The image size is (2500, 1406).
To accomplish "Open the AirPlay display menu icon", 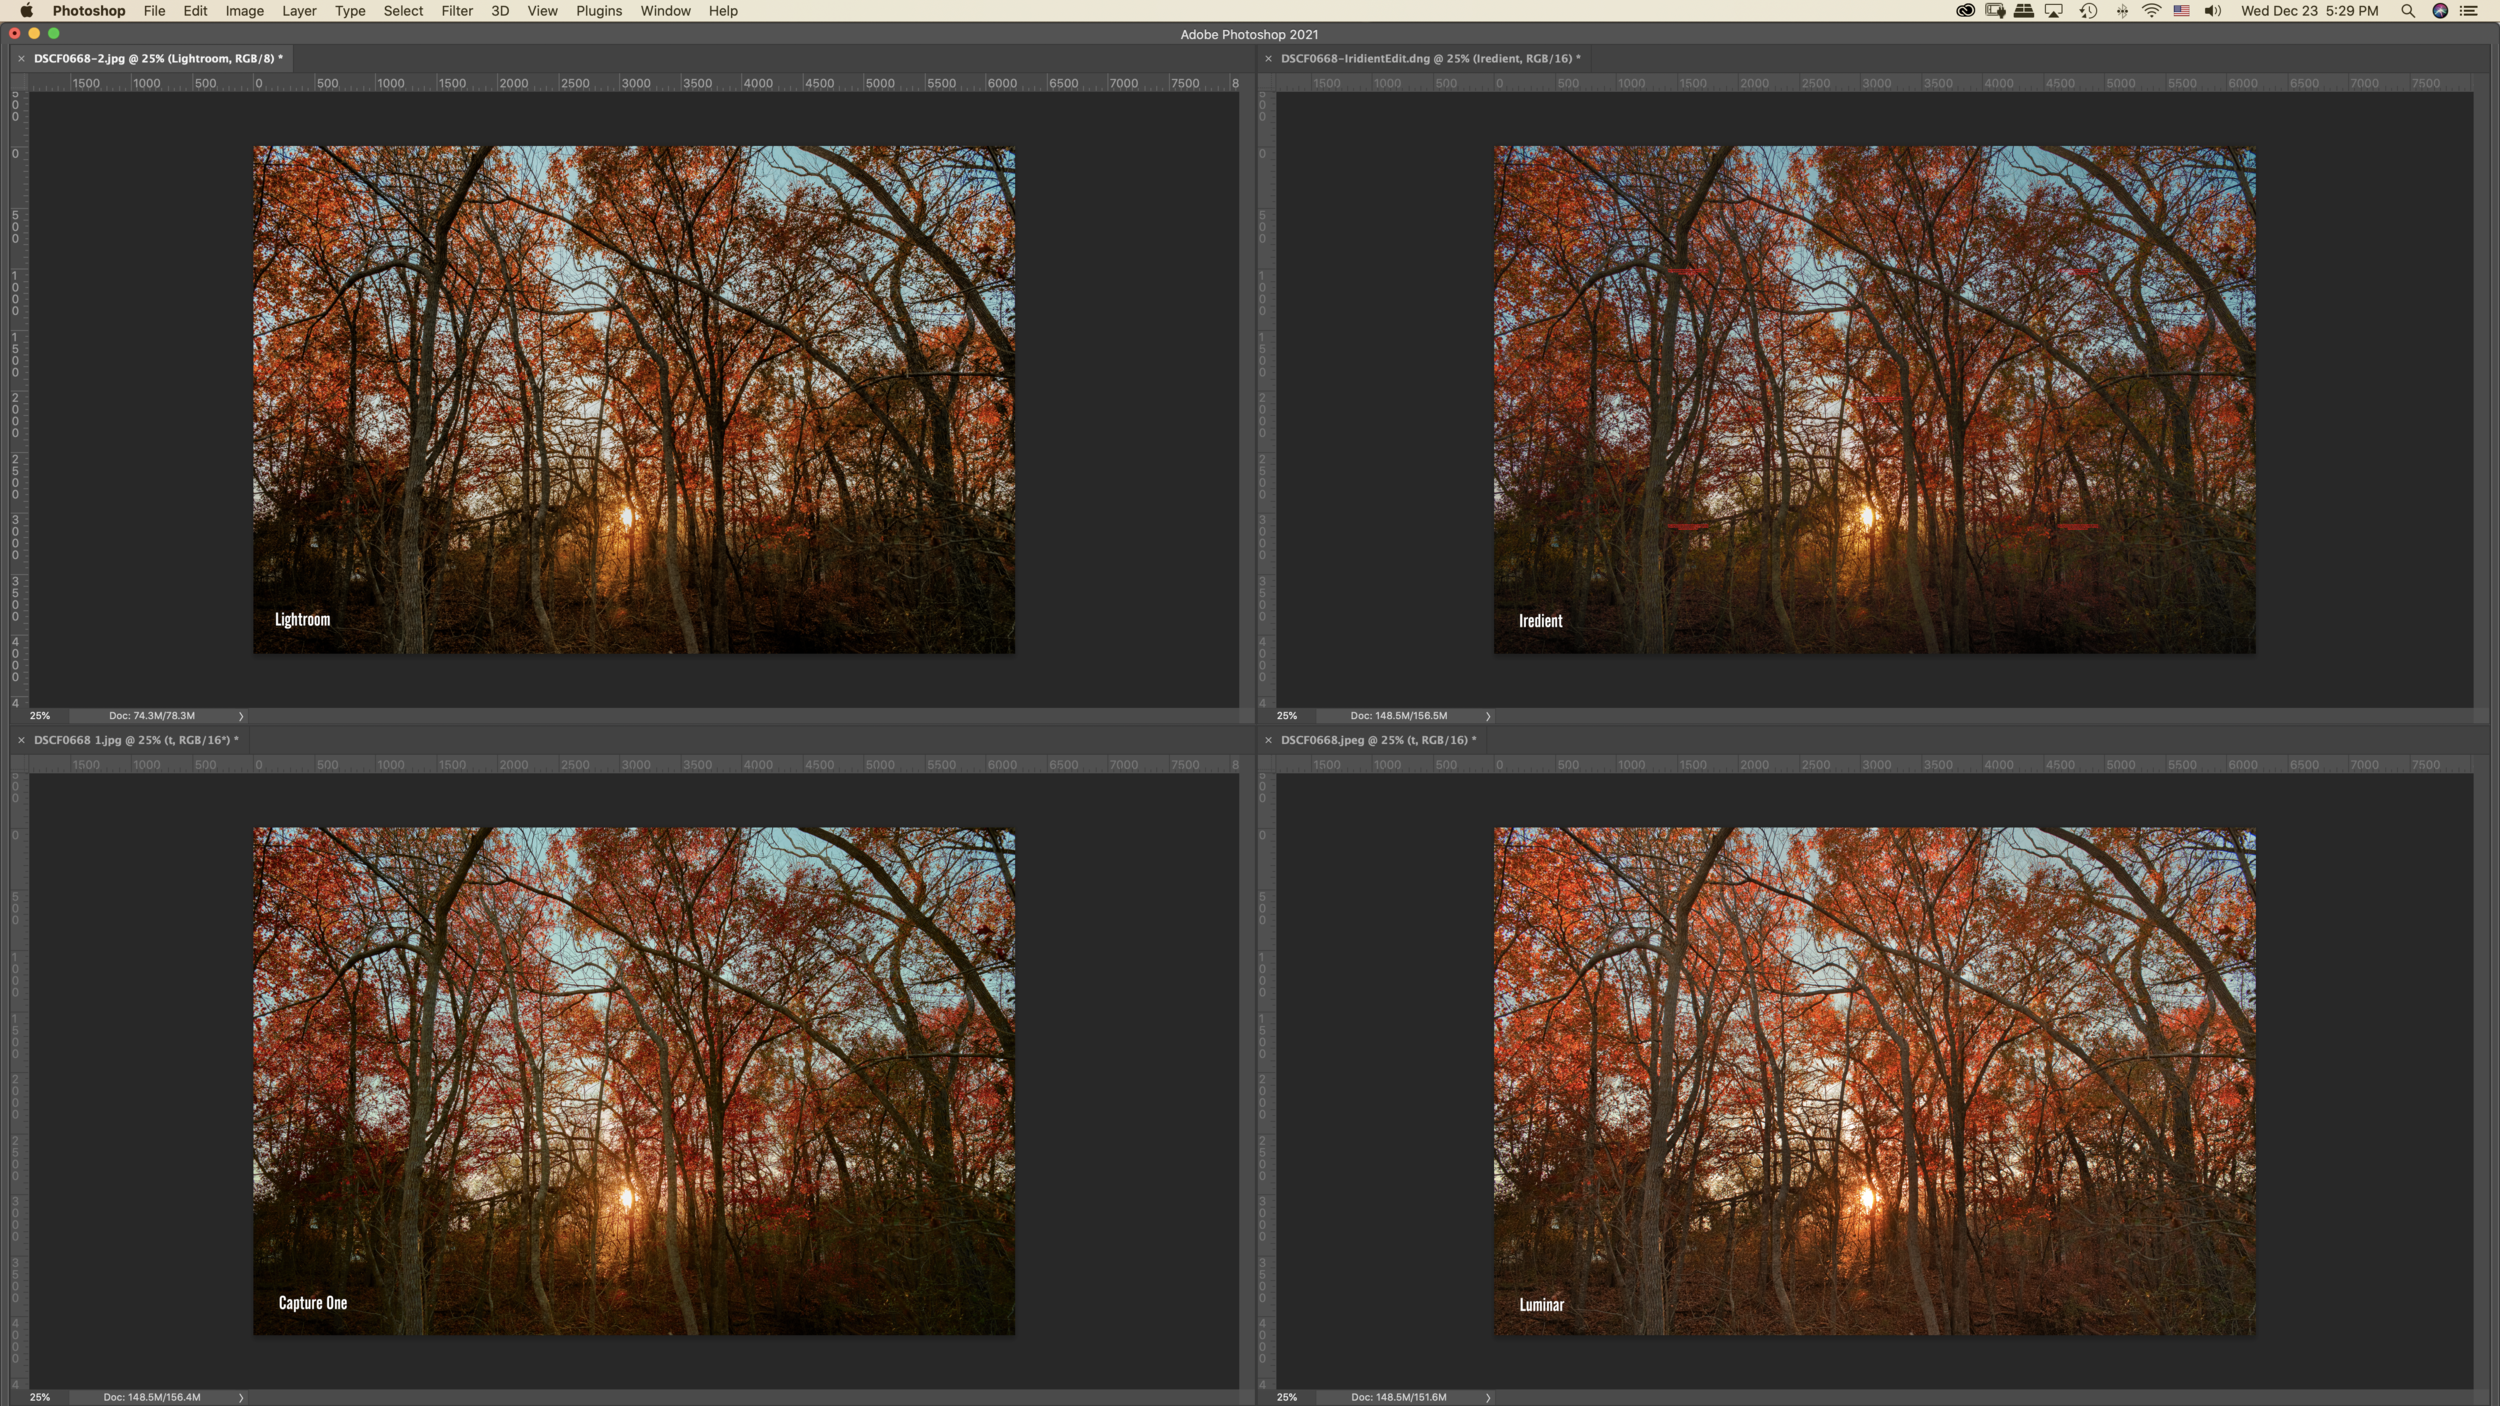I will pyautogui.click(x=2054, y=11).
